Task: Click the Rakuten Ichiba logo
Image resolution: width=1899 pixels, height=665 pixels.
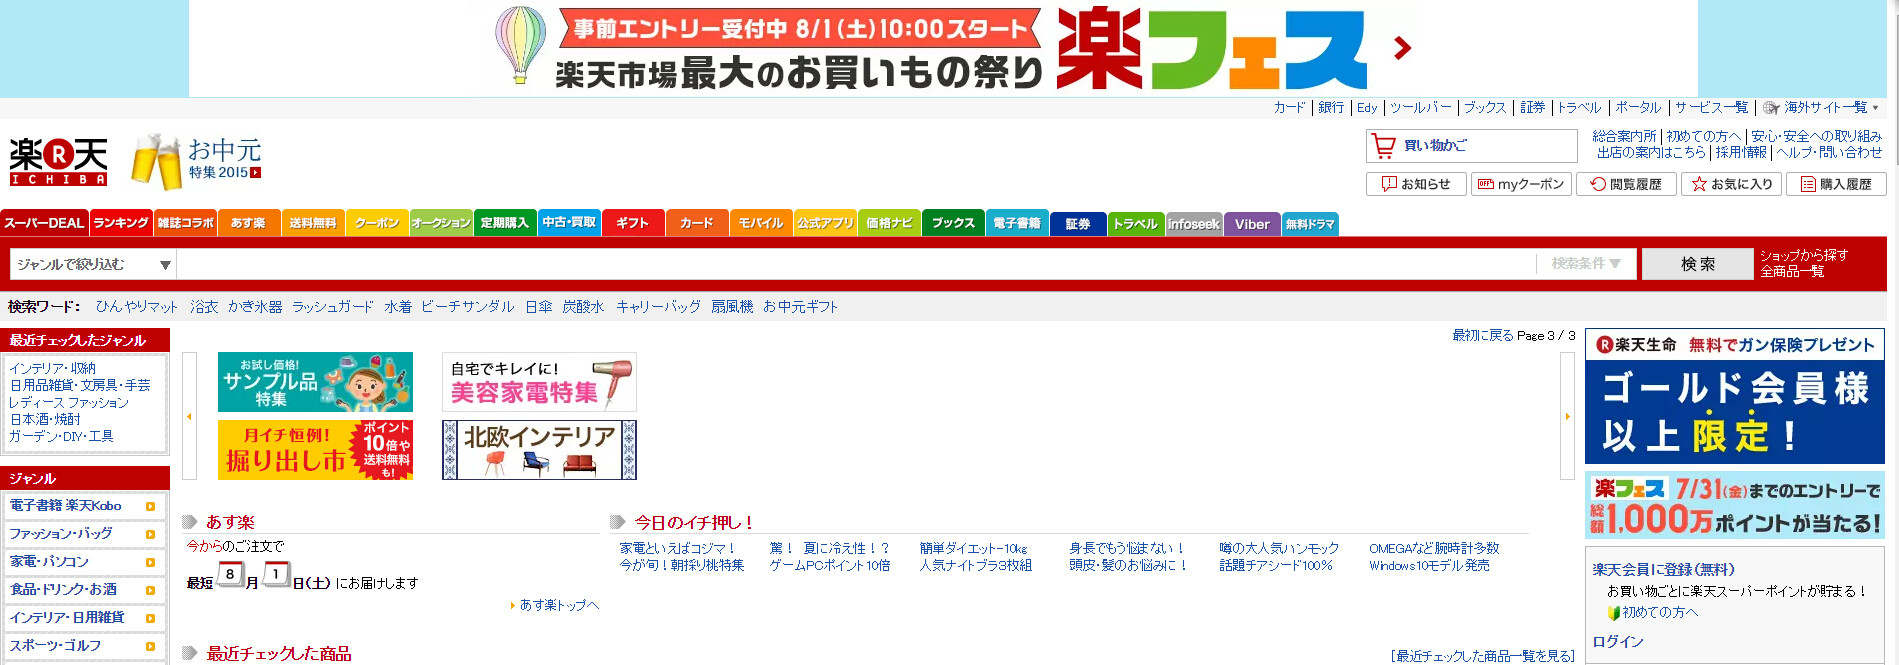Action: 58,161
